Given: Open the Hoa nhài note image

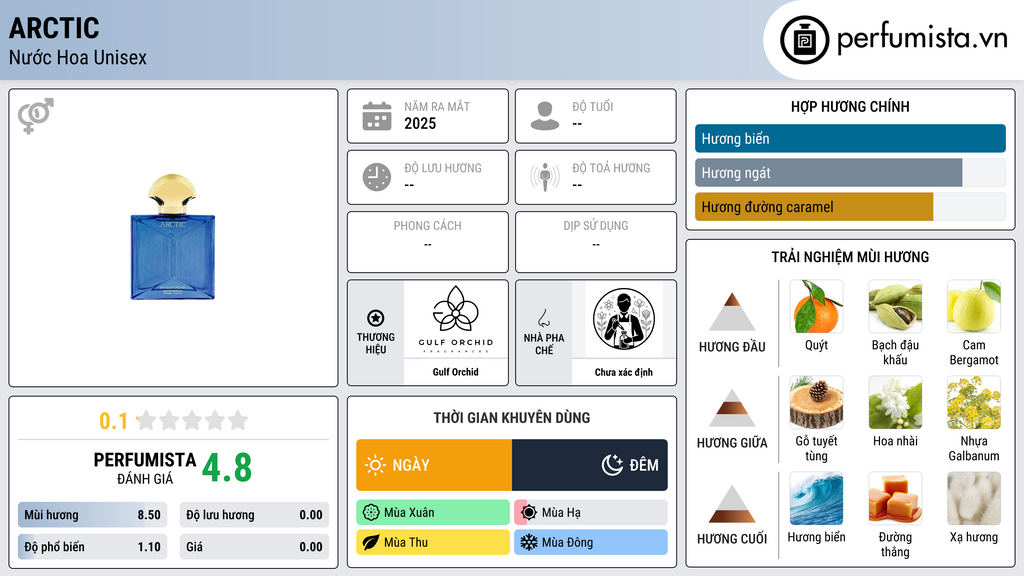Looking at the screenshot, I should (895, 403).
